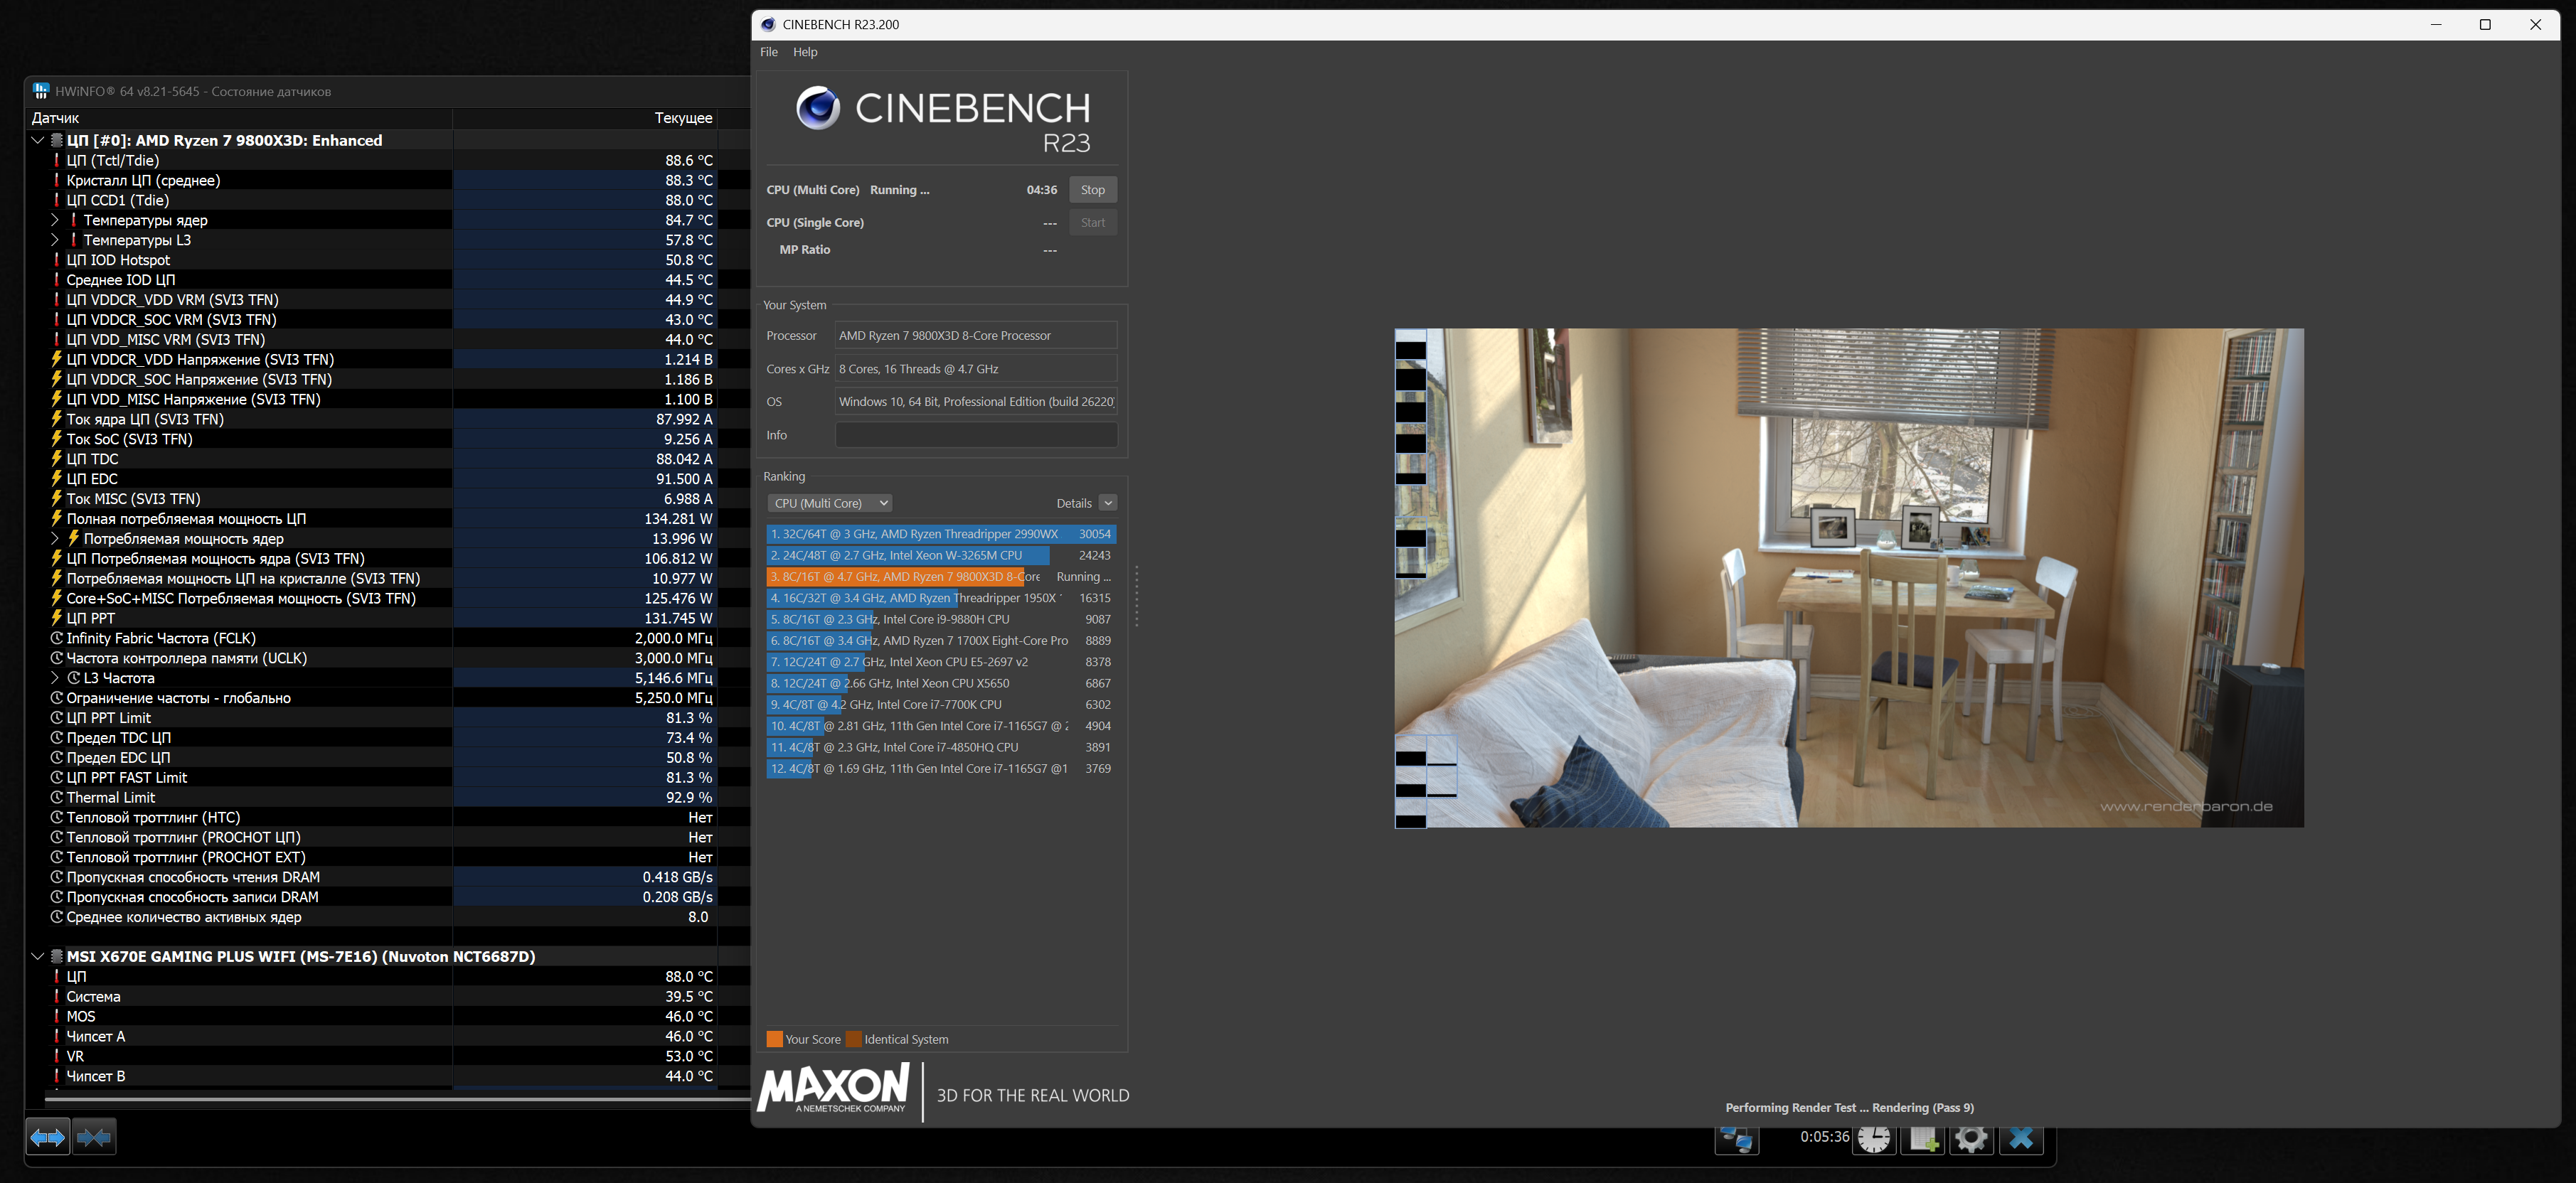Open HWiNFO sensor settings gear
The height and width of the screenshot is (1183, 2576).
click(x=1971, y=1138)
